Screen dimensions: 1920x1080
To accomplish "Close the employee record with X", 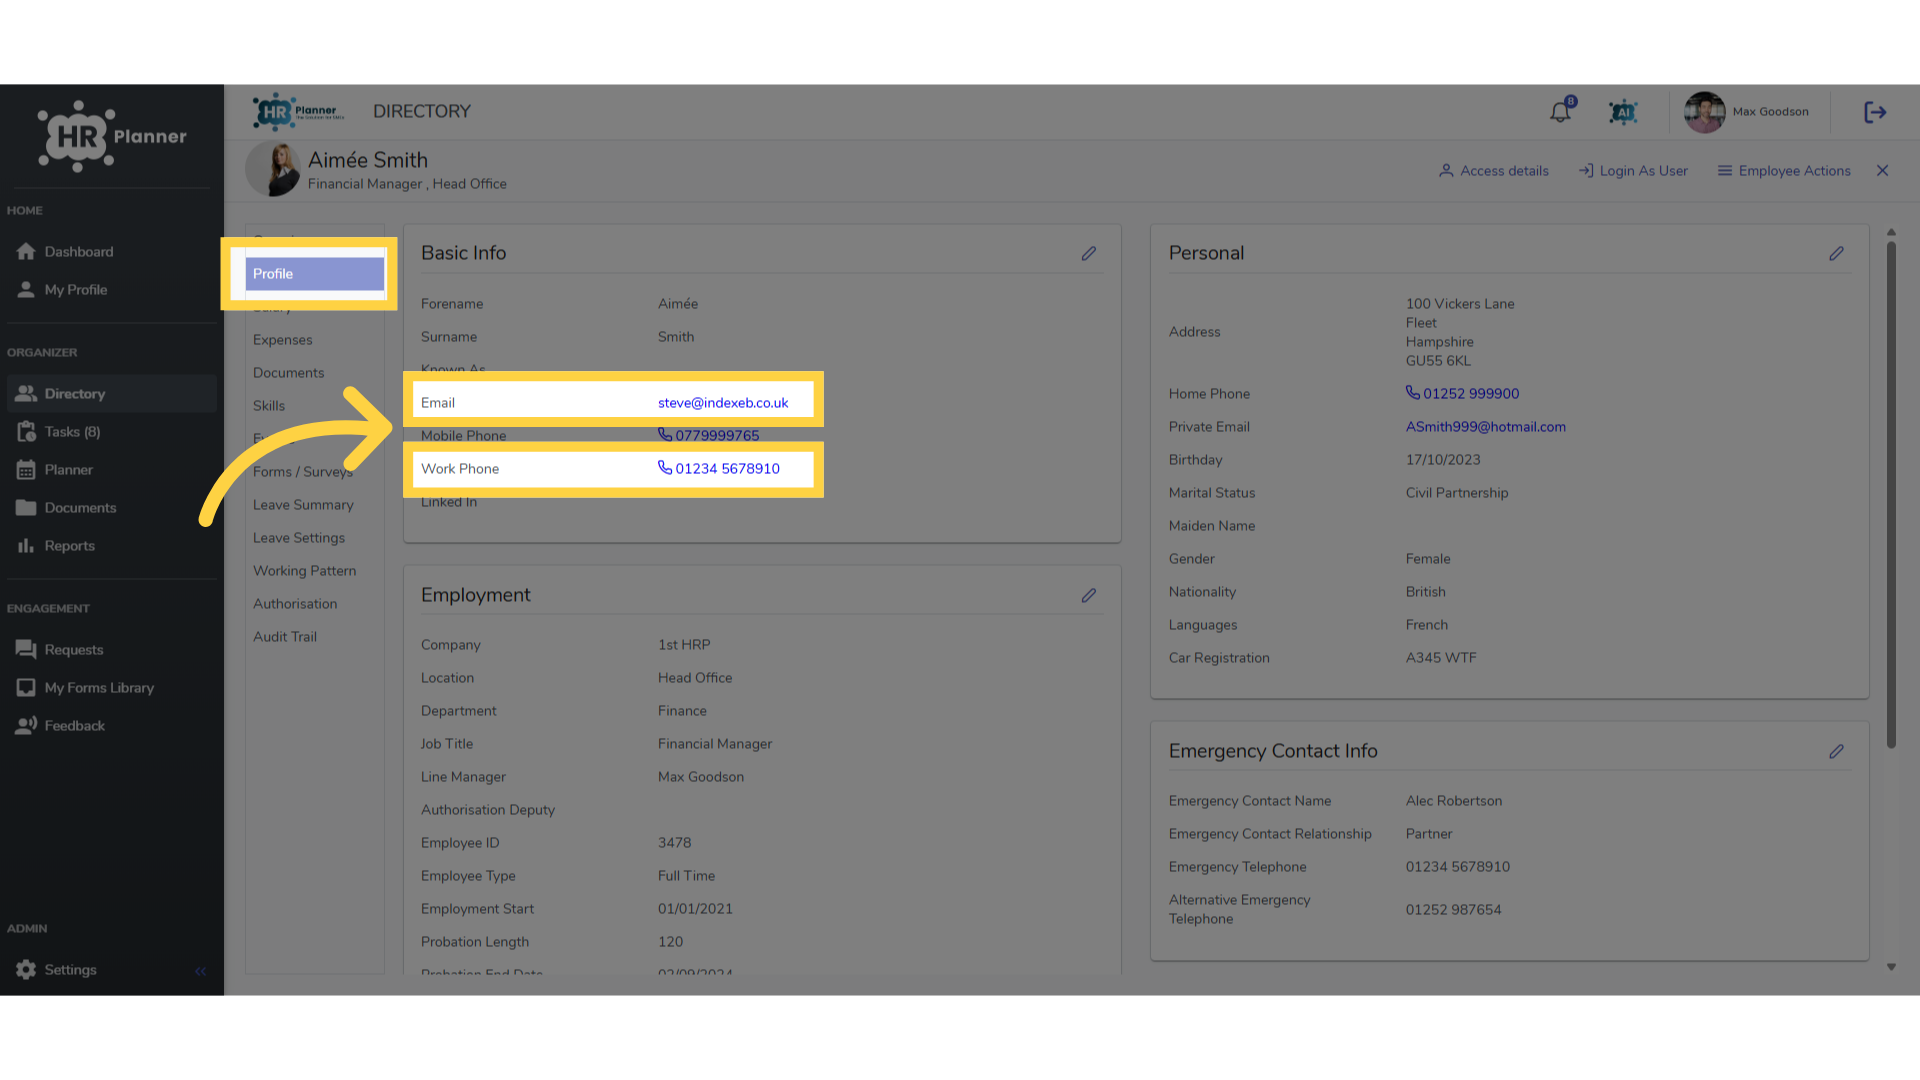I will (1883, 171).
